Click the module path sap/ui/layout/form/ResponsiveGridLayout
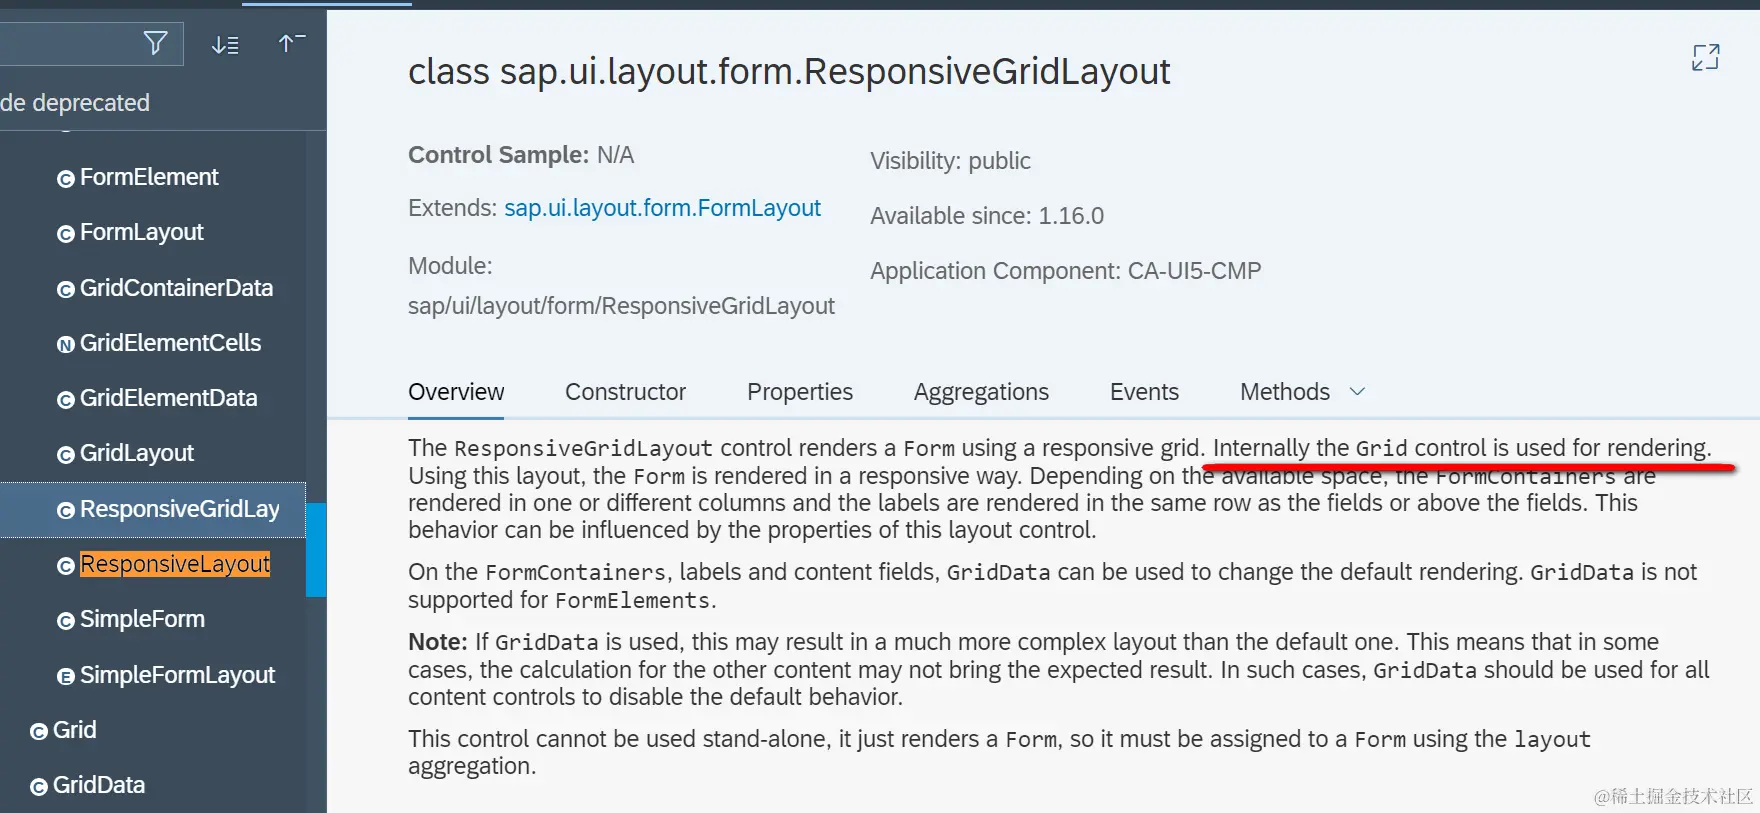1760x813 pixels. [621, 306]
